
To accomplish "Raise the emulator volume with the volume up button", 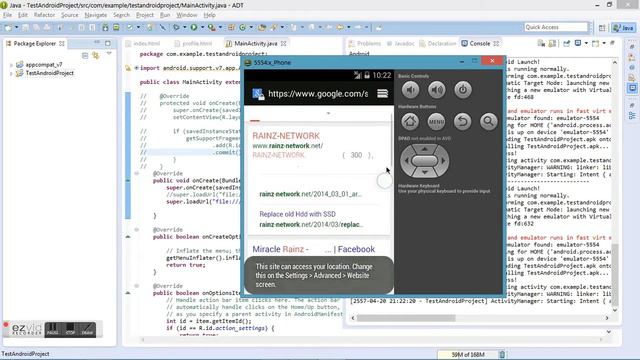I will point(436,90).
